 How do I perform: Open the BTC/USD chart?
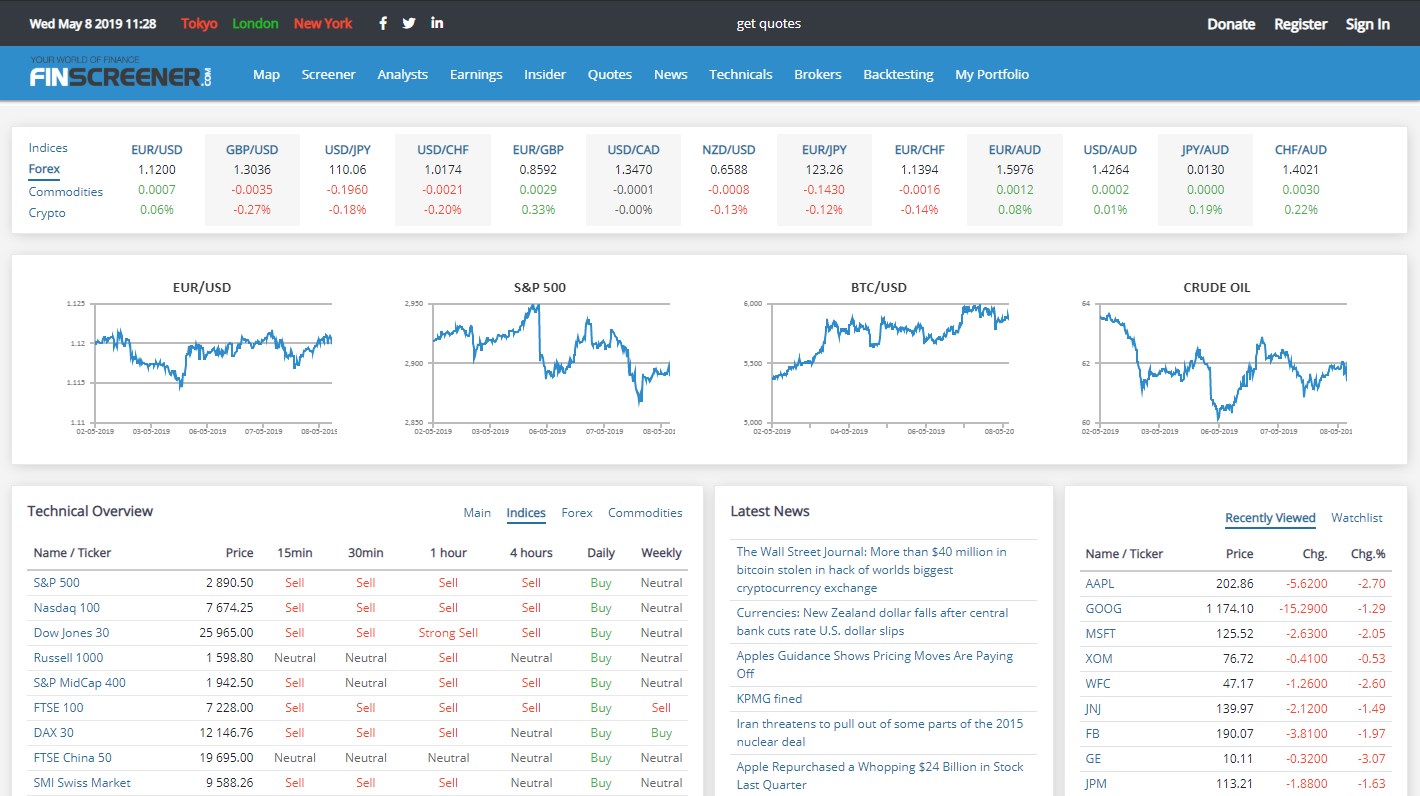click(x=878, y=358)
